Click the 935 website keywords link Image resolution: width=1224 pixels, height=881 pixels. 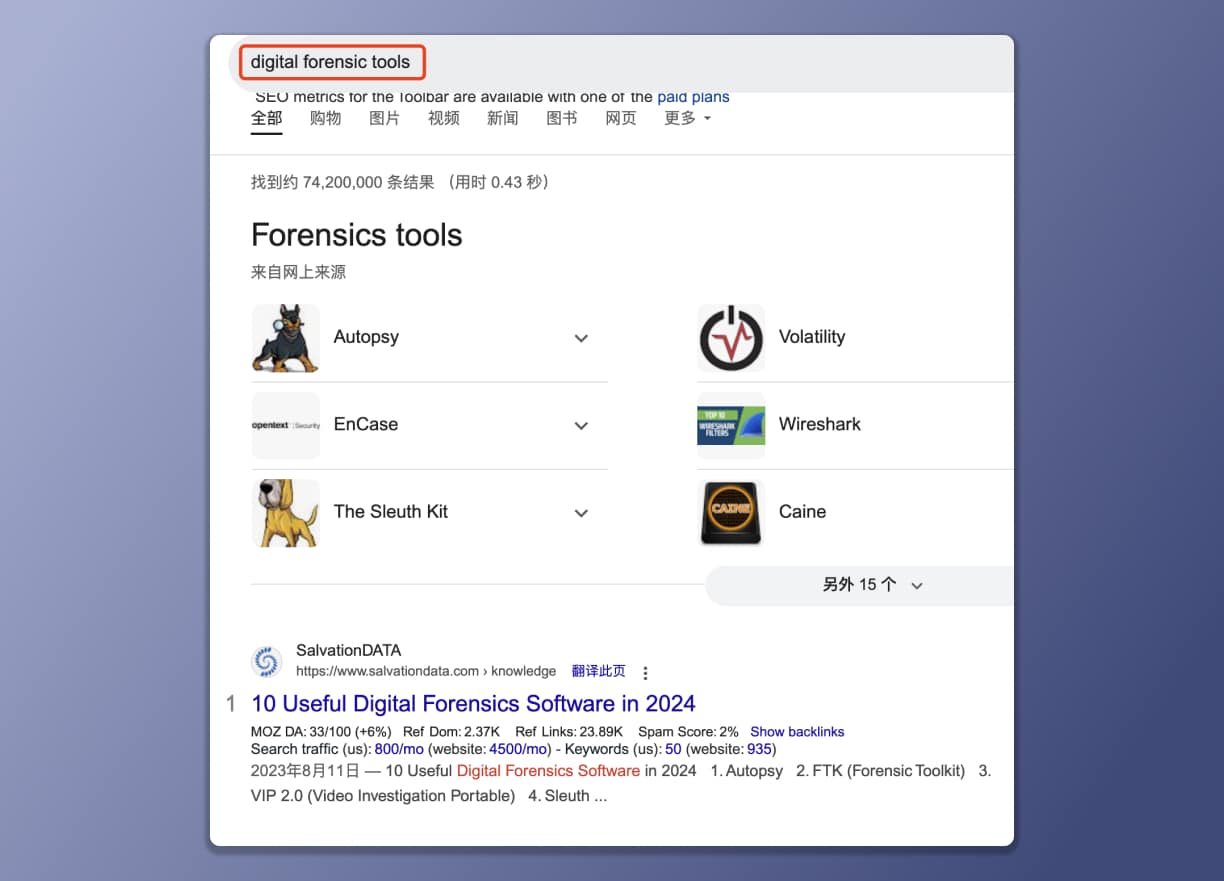click(759, 749)
